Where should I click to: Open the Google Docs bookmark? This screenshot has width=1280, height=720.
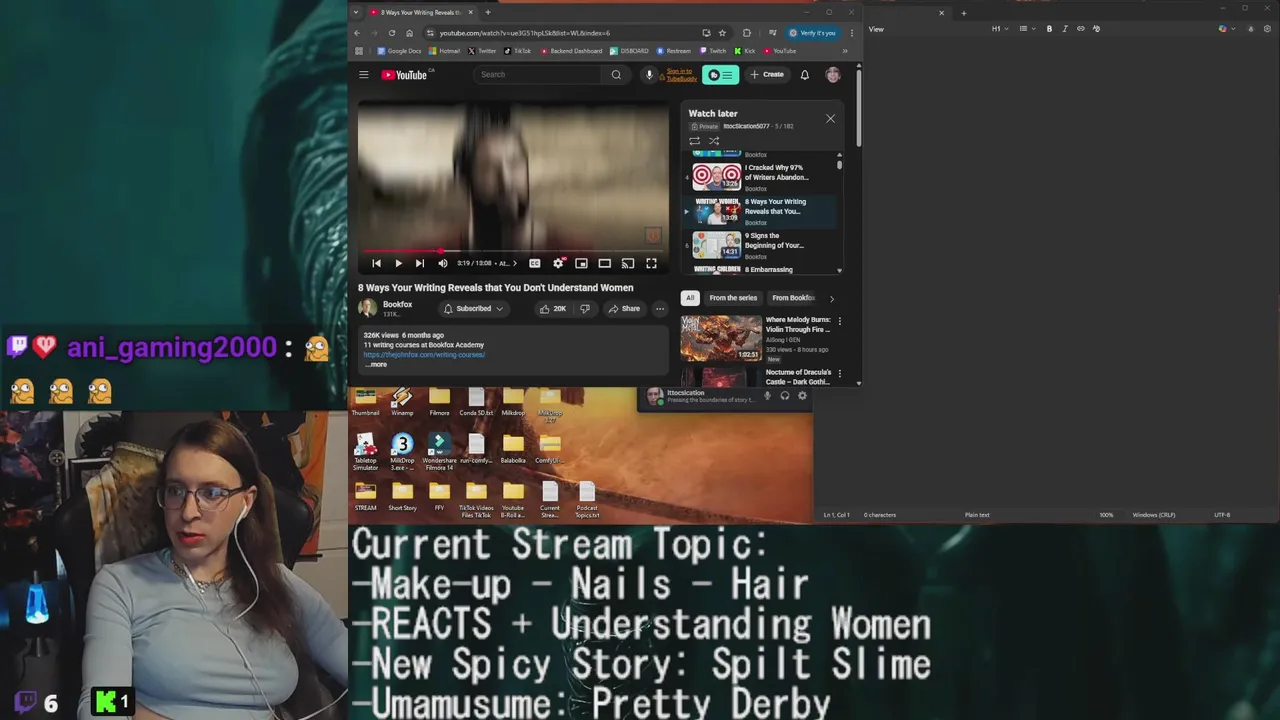point(400,51)
